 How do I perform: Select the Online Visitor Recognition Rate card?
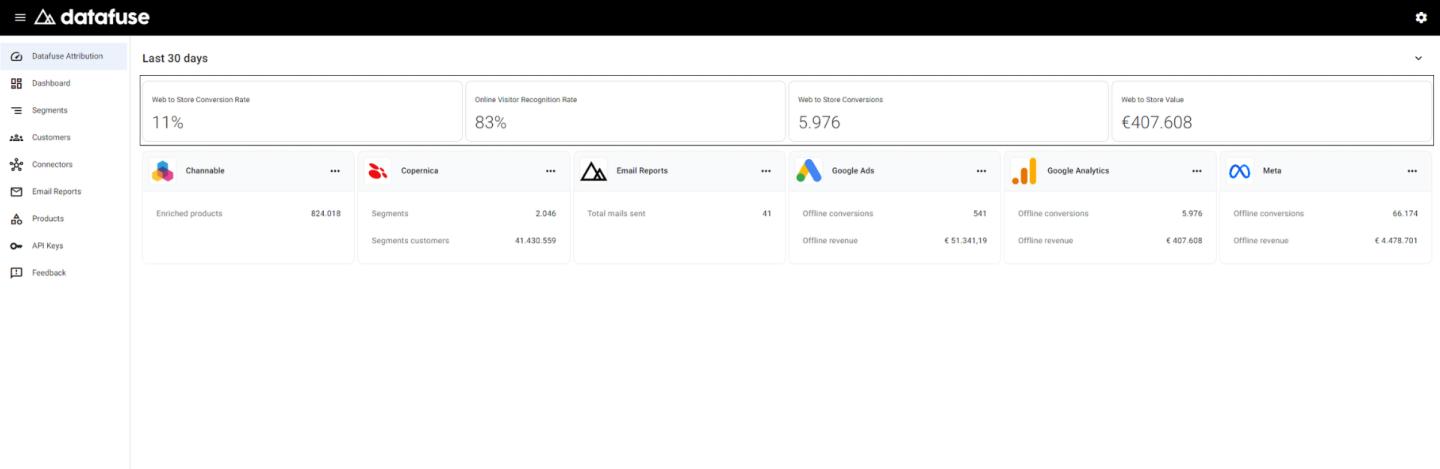pyautogui.click(x=625, y=111)
